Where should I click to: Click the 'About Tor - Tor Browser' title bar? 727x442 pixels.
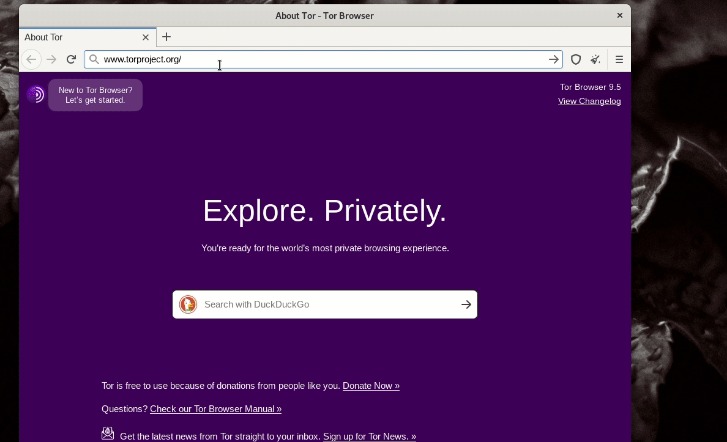click(325, 16)
